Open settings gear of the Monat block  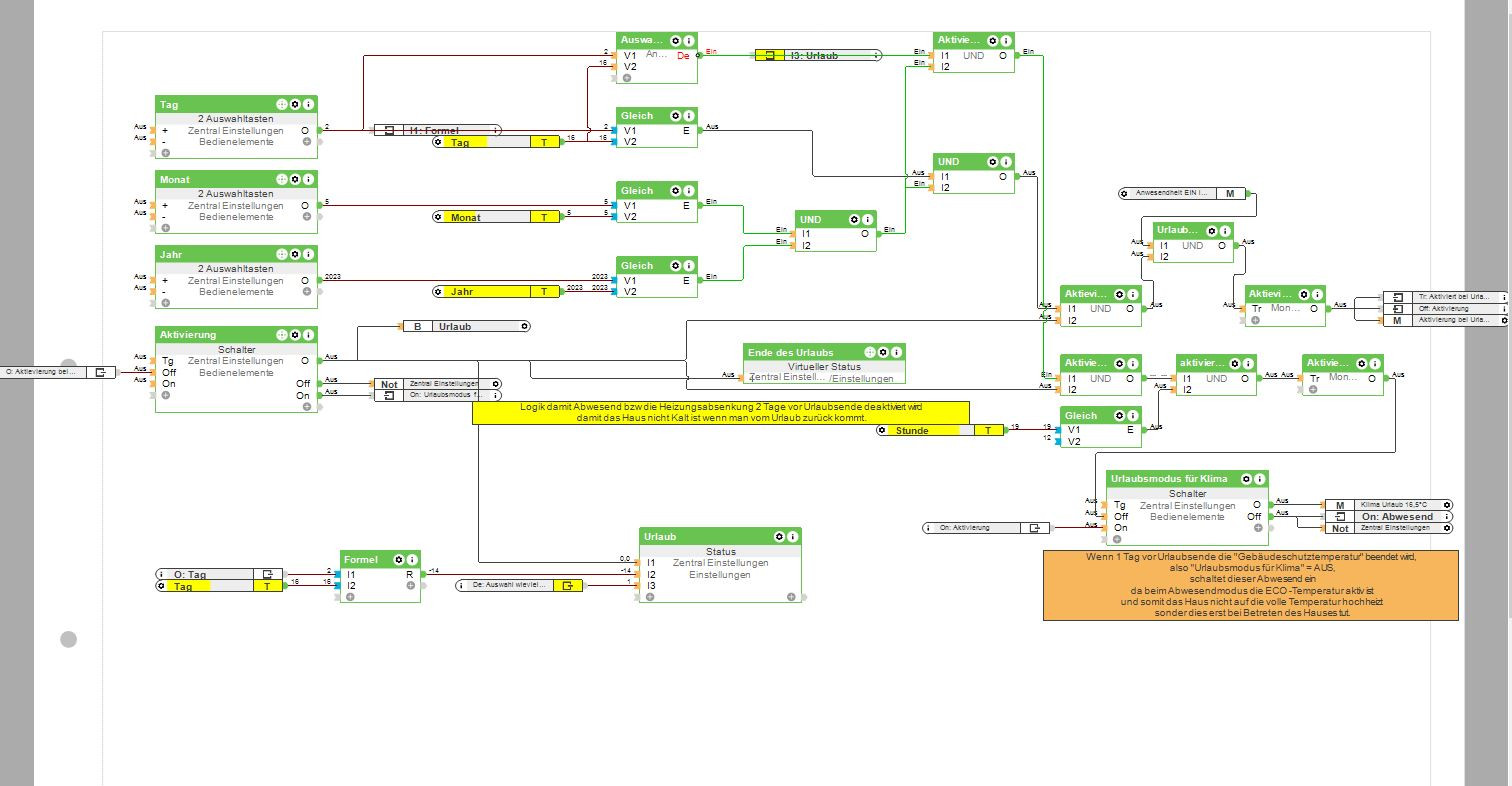pyautogui.click(x=295, y=179)
